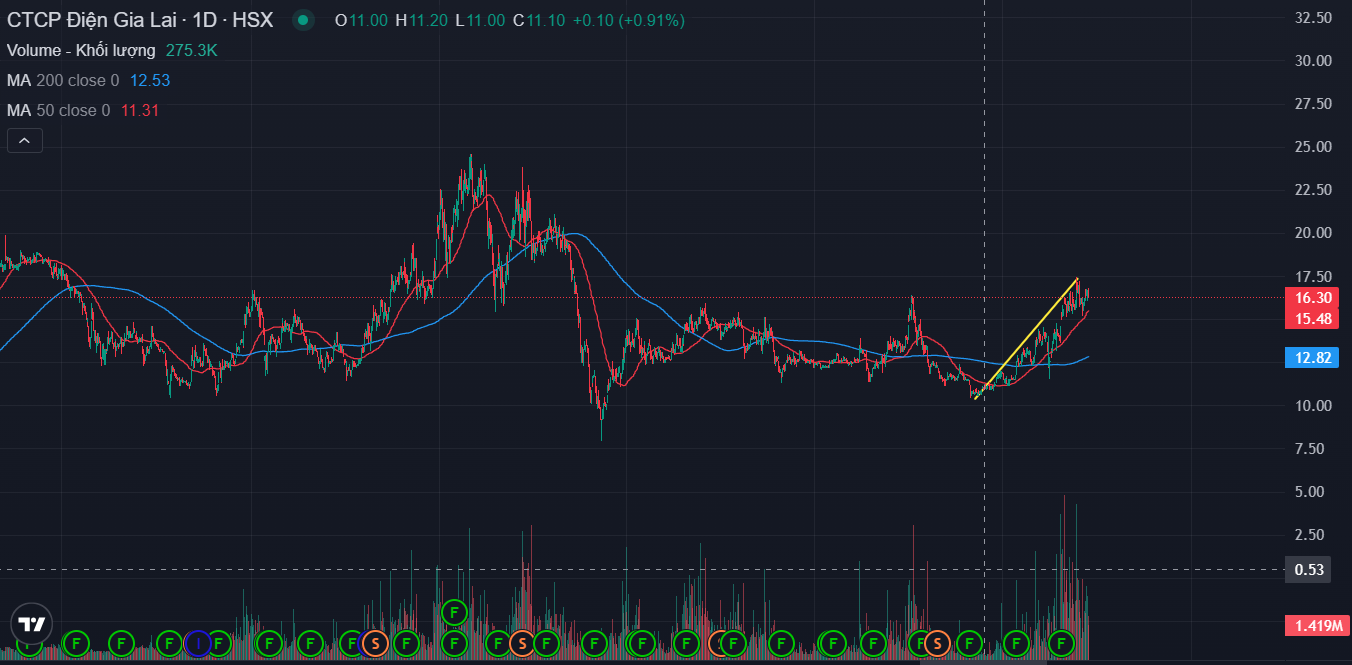Screen dimensions: 1352x665
Task: Click the 0.53 crosshair price label
Action: 1309,570
